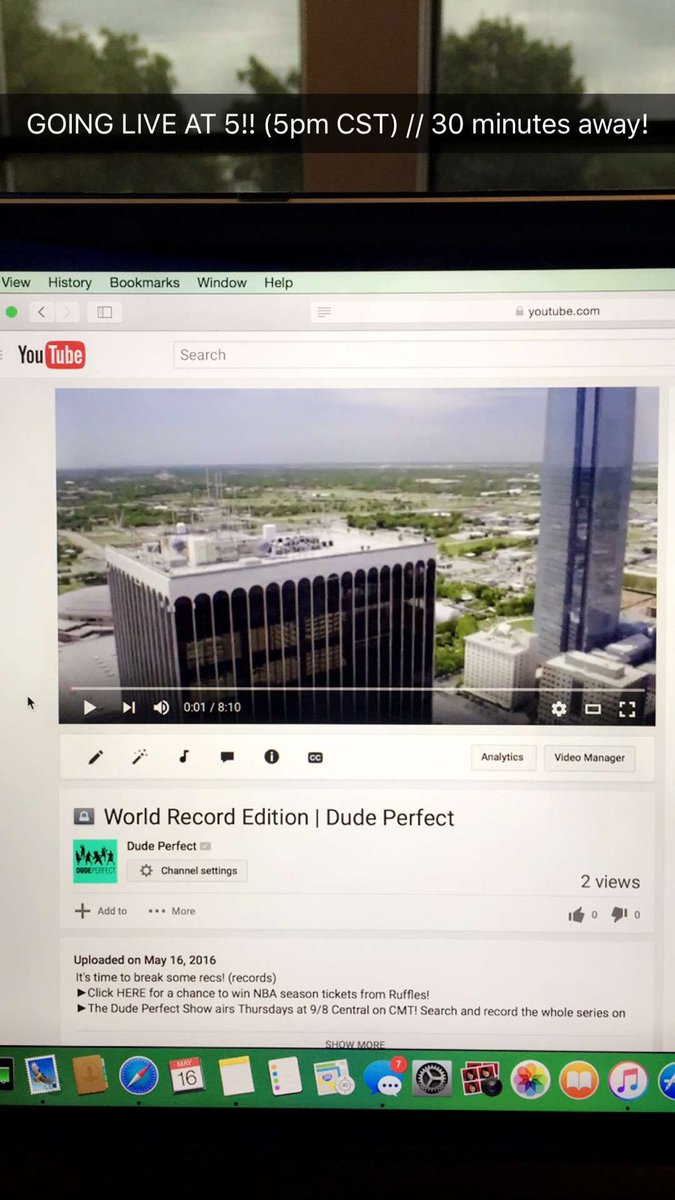Open Reminders icon in Dock
This screenshot has height=1200, width=675.
click(285, 1077)
